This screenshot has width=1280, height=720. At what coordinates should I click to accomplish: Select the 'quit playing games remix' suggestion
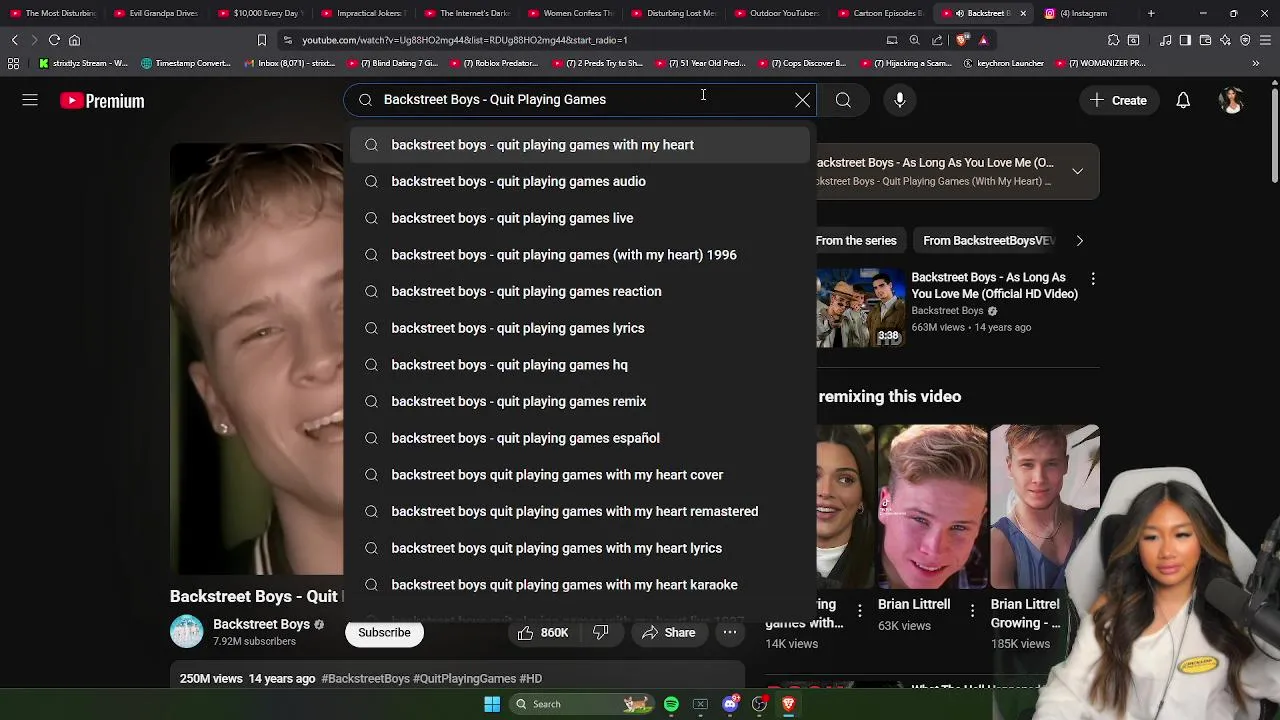click(x=580, y=401)
